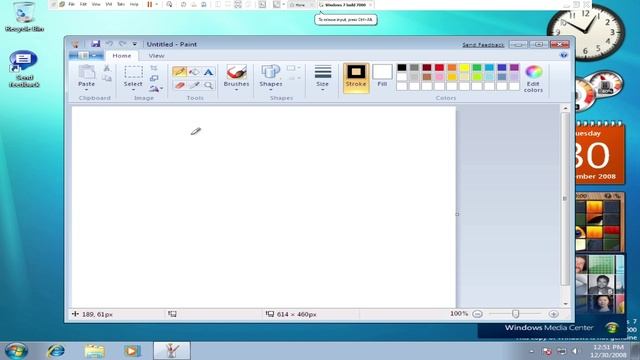Image resolution: width=640 pixels, height=360 pixels.
Task: Open the Edit colors dialog
Action: point(533,78)
